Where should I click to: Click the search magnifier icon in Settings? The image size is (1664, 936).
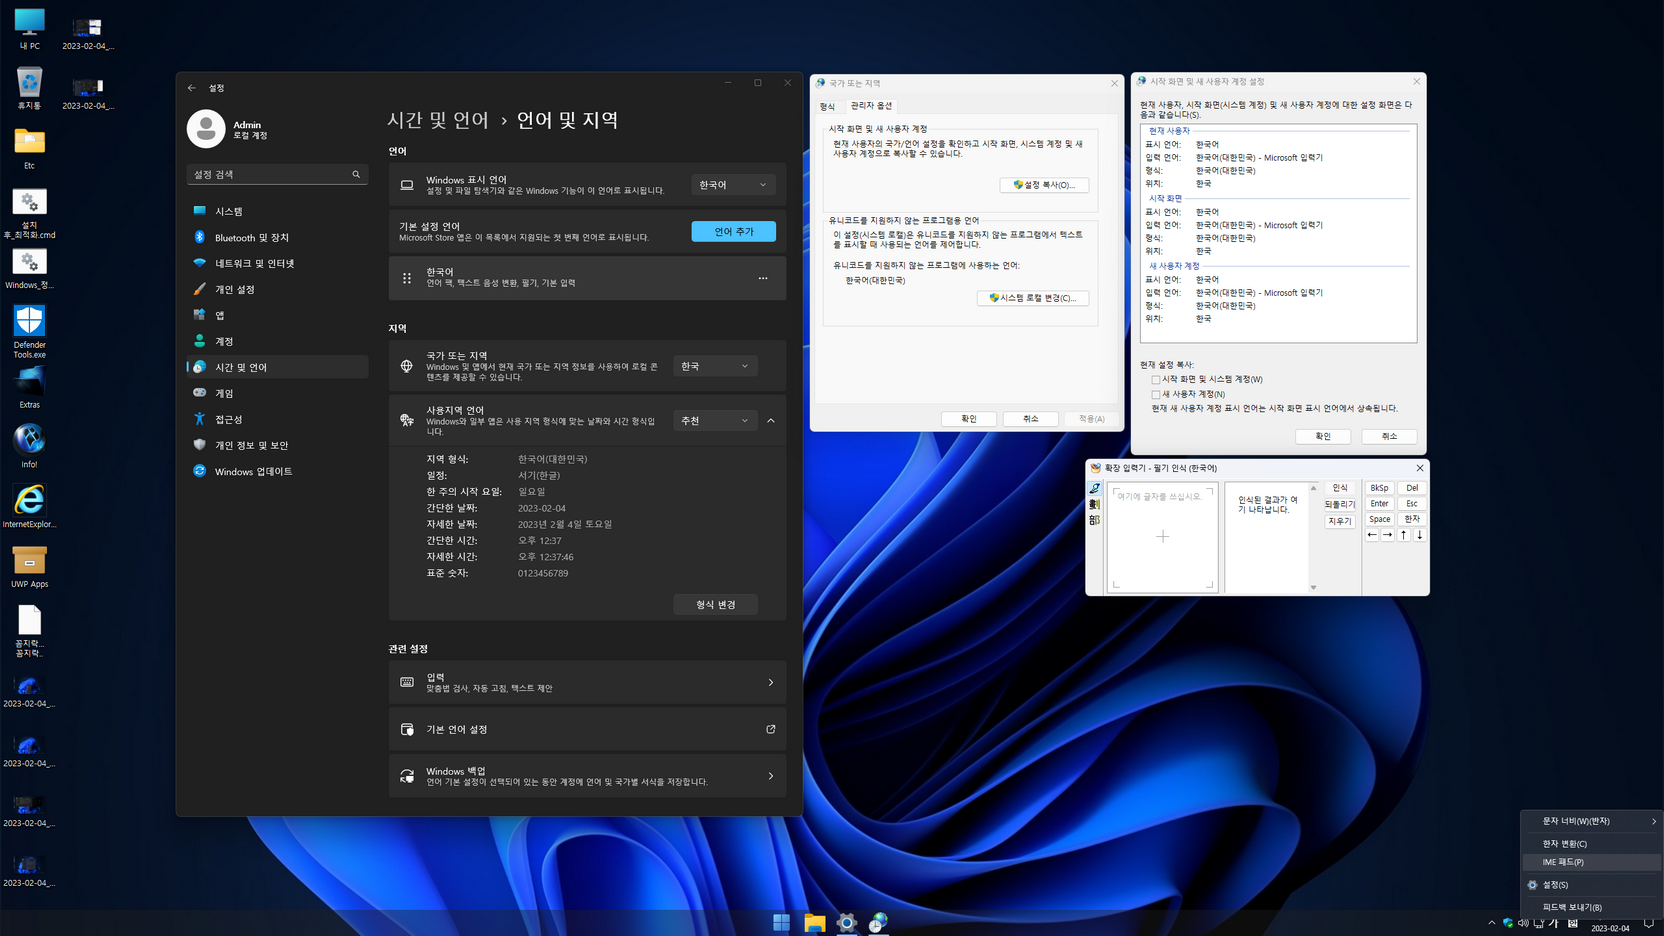356,174
